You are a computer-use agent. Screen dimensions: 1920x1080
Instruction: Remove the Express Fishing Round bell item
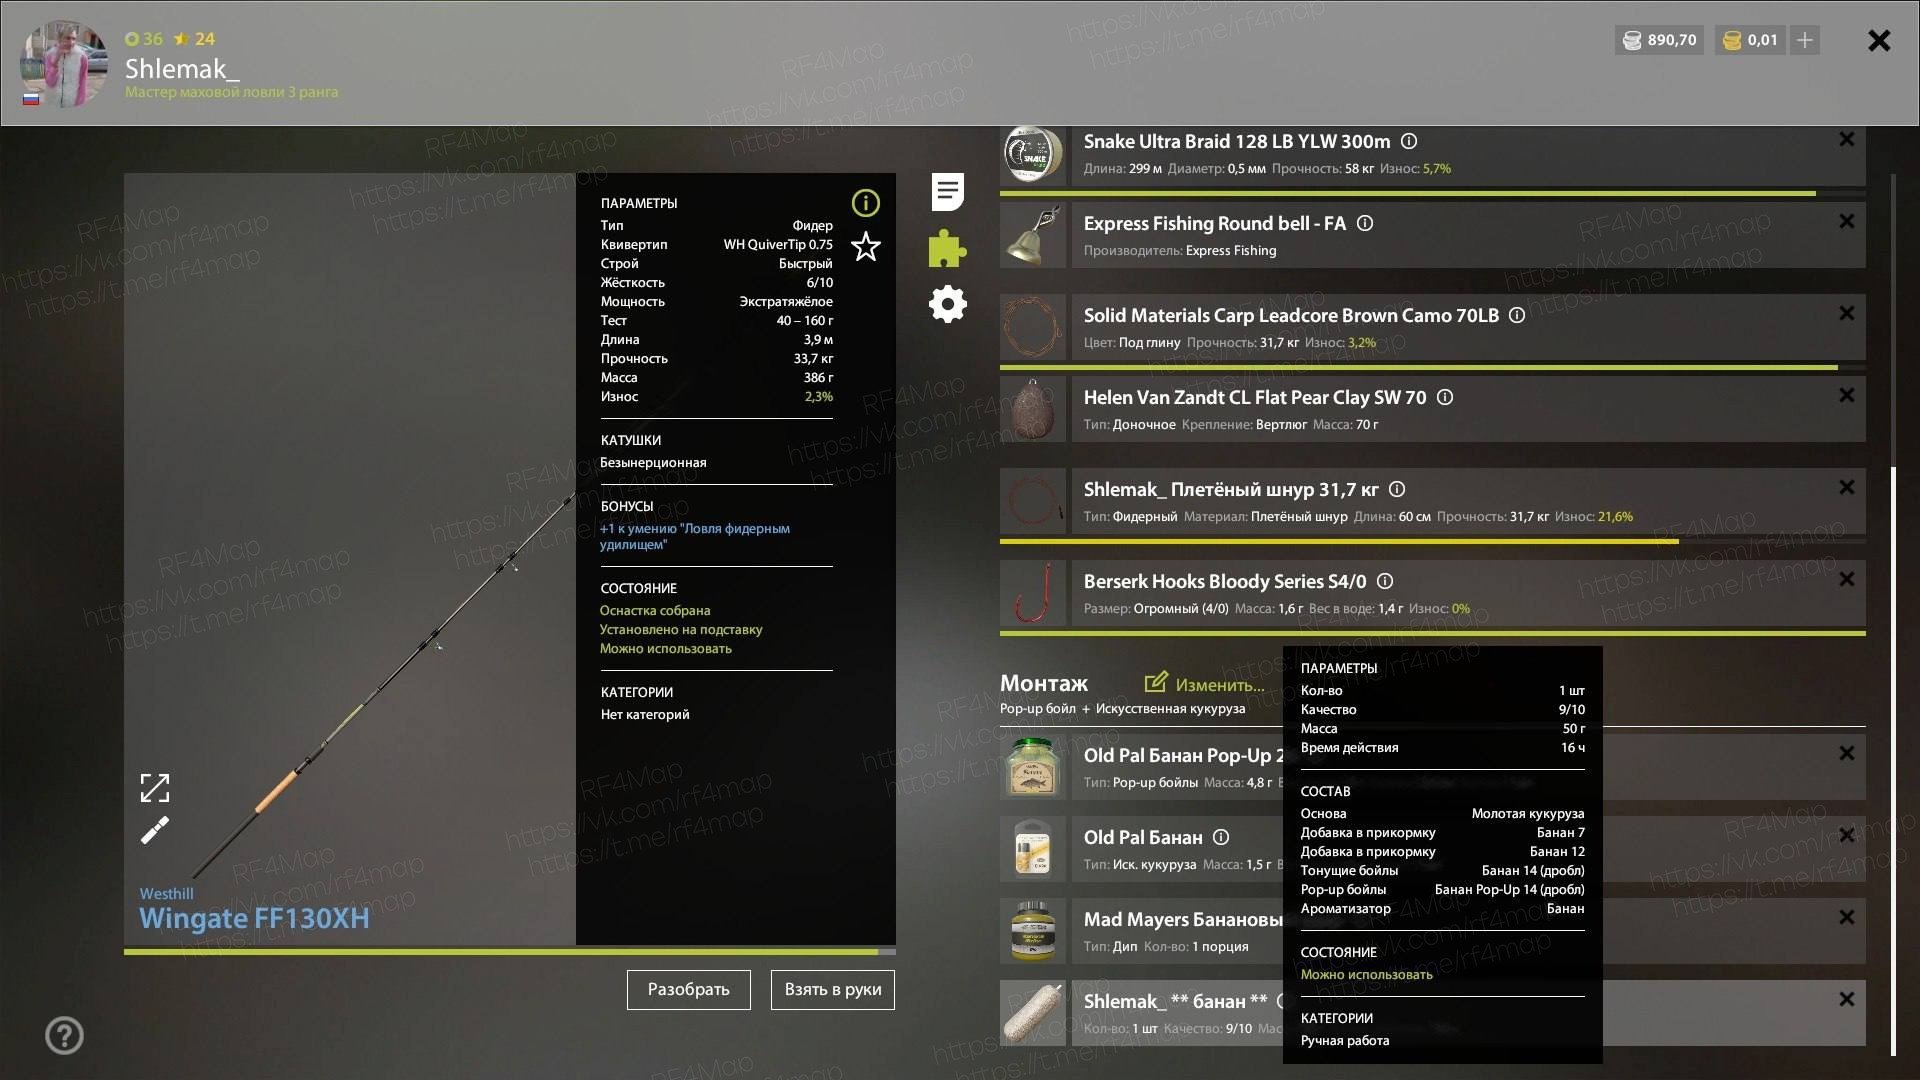click(1847, 221)
